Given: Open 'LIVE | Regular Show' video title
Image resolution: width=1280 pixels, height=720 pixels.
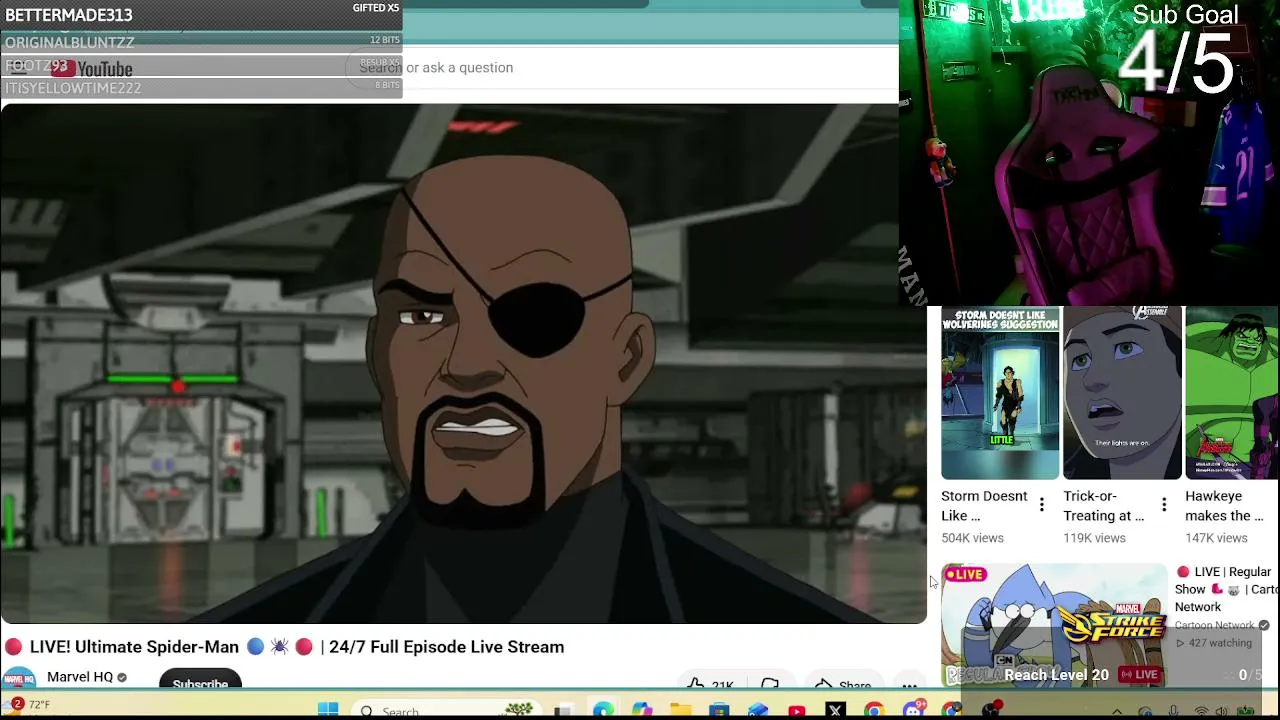Looking at the screenshot, I should (x=1226, y=589).
